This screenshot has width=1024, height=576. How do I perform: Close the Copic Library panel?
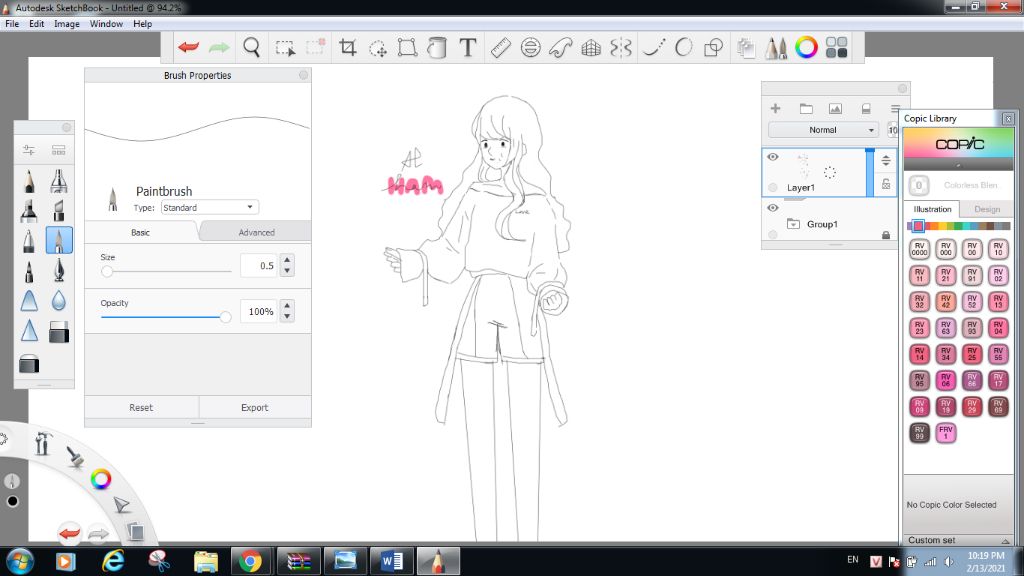coord(1008,118)
